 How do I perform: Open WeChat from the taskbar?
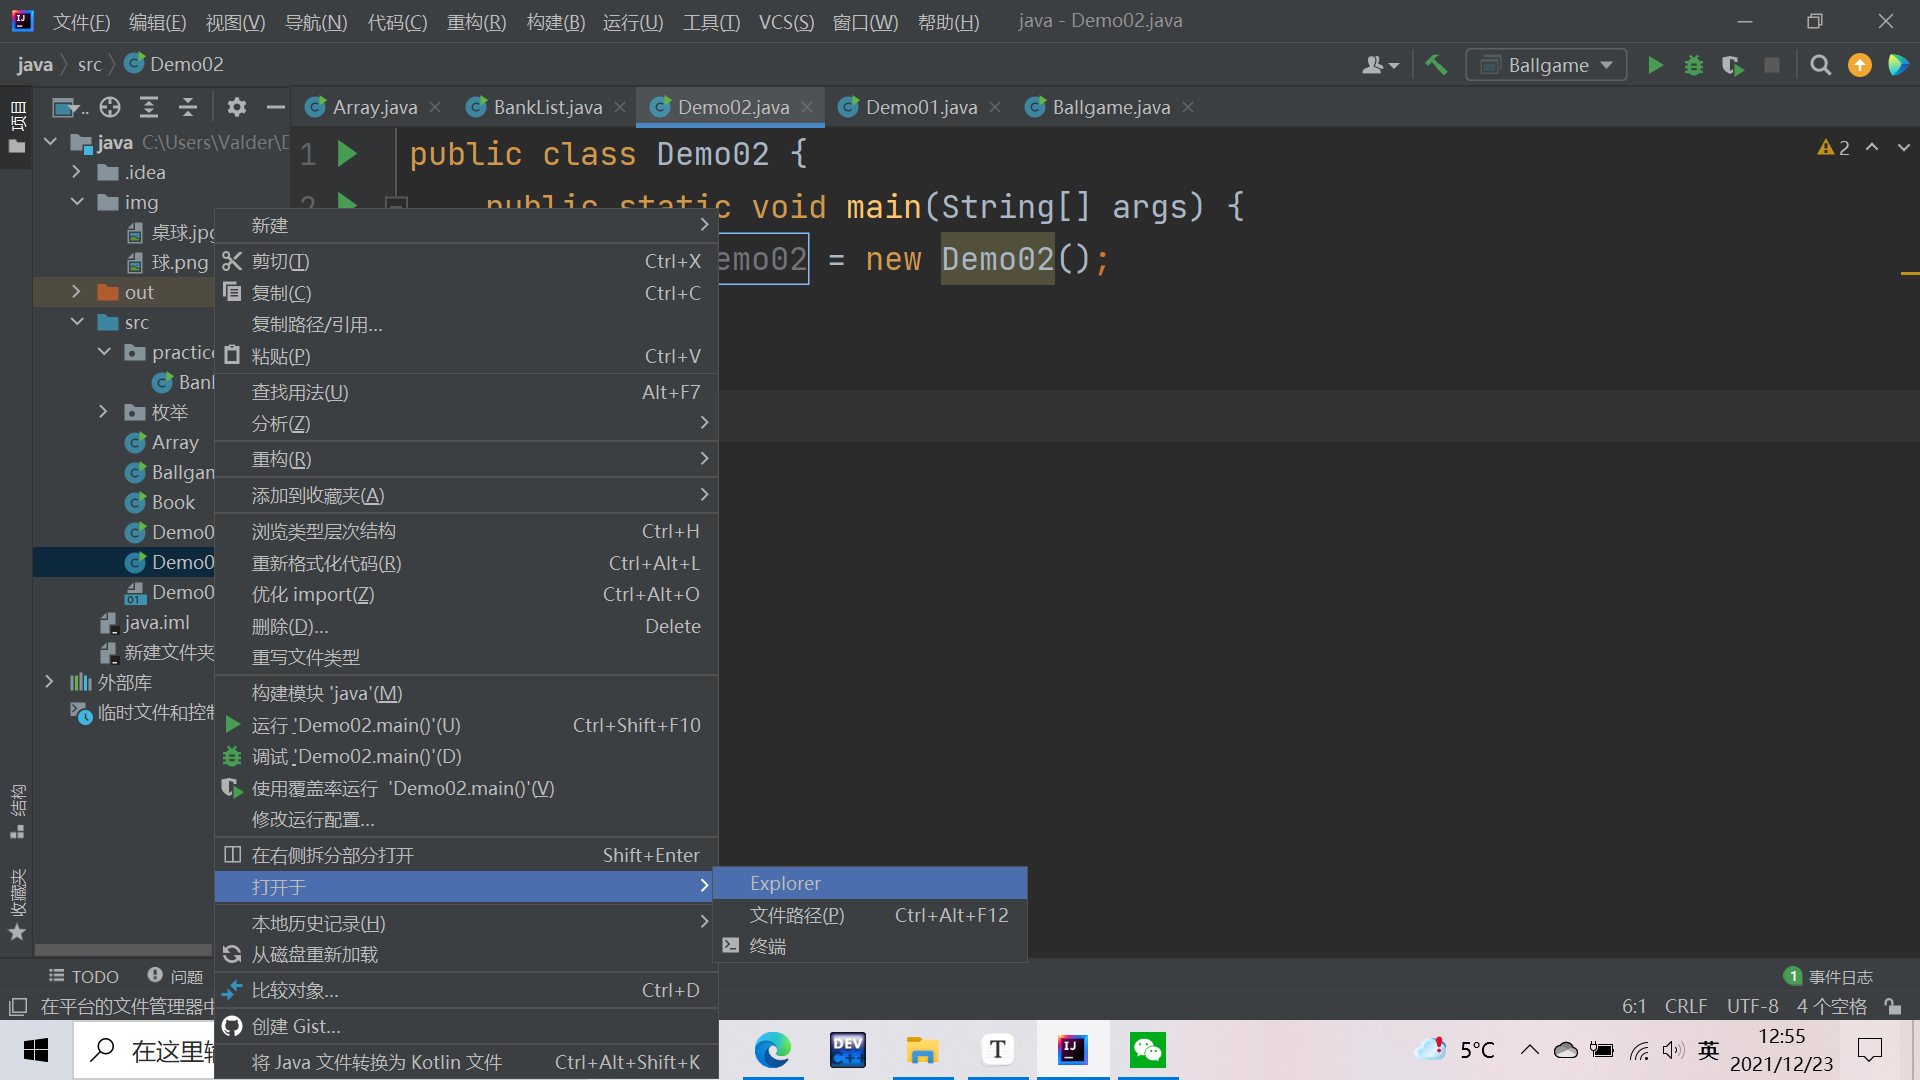pyautogui.click(x=1147, y=1050)
